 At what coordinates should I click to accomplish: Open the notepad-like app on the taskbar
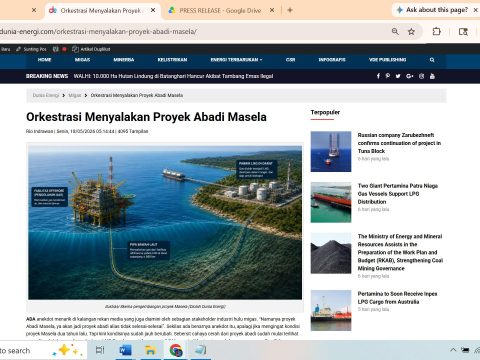(201, 350)
